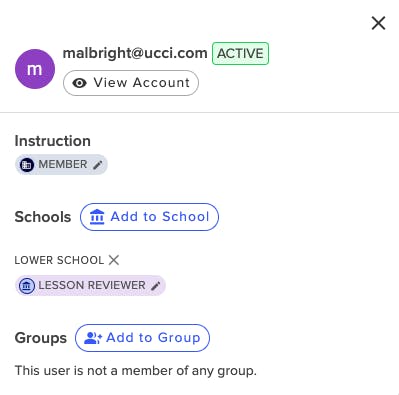
Task: Close the user details panel
Action: coord(378,23)
